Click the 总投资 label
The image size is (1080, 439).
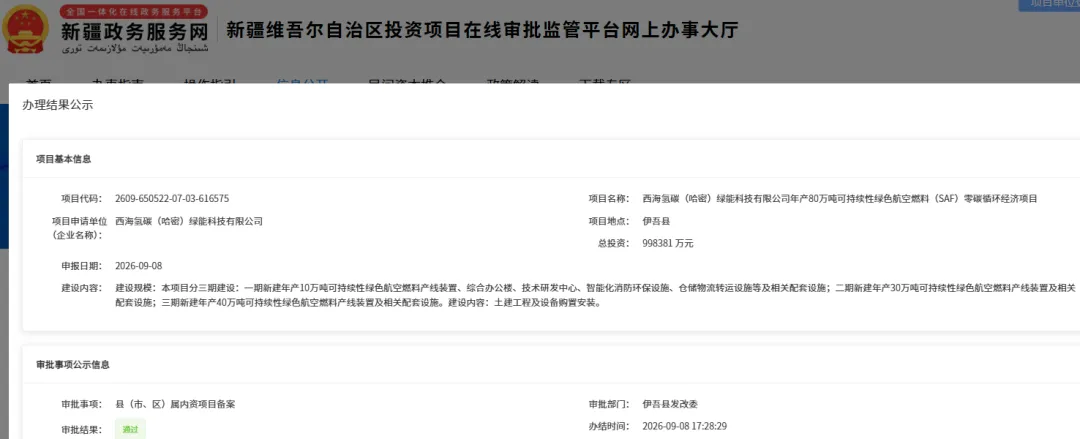click(x=614, y=243)
